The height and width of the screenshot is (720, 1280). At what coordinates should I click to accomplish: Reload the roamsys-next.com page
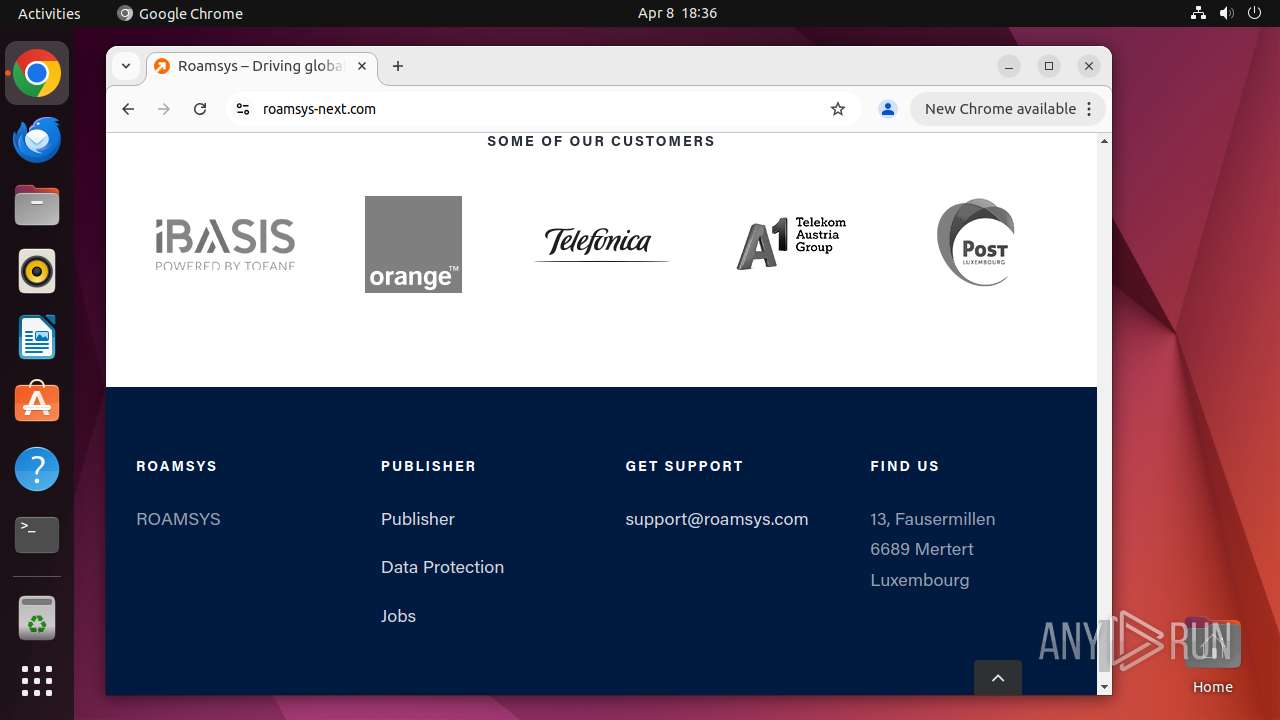click(x=200, y=109)
